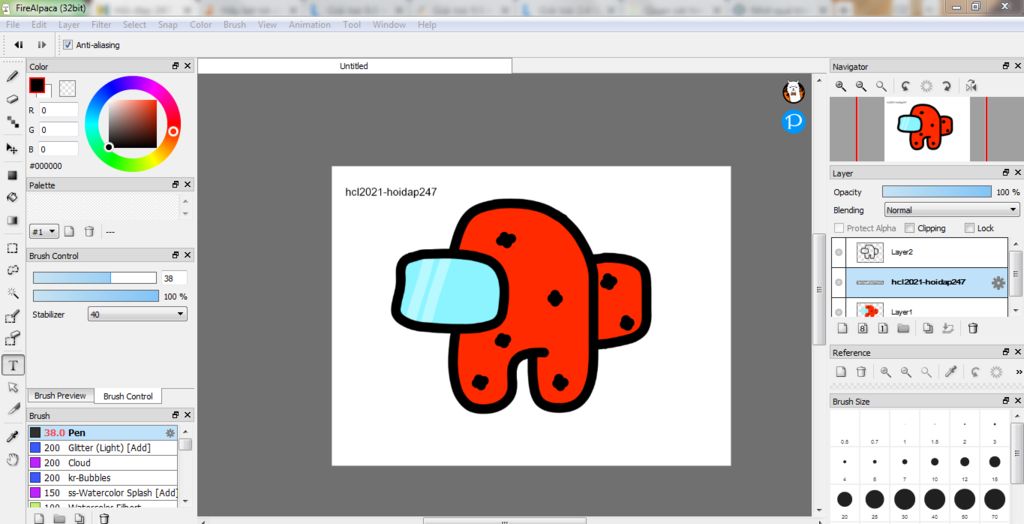Open the Filter menu
The height and width of the screenshot is (524, 1024).
101,25
